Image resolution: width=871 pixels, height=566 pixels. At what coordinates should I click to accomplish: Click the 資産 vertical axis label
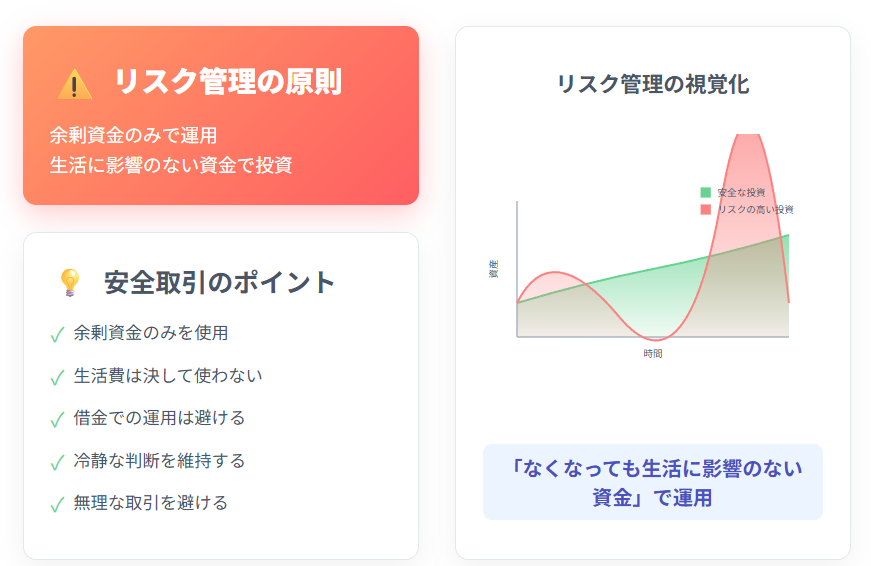[493, 269]
